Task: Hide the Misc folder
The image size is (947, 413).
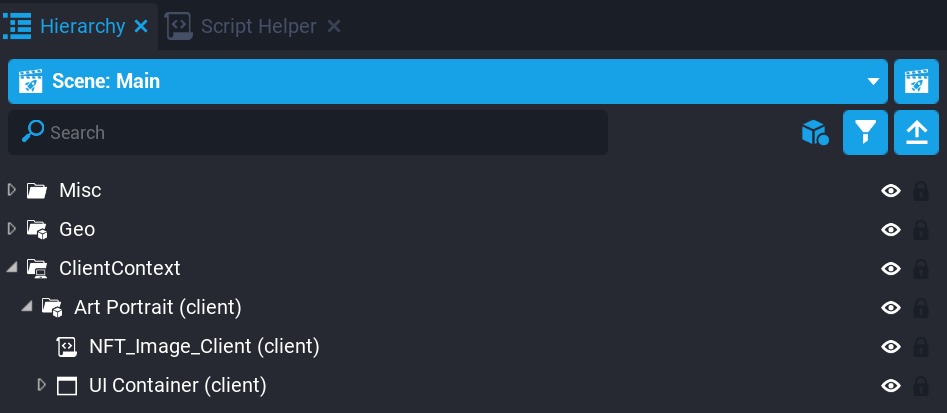Action: coord(890,190)
